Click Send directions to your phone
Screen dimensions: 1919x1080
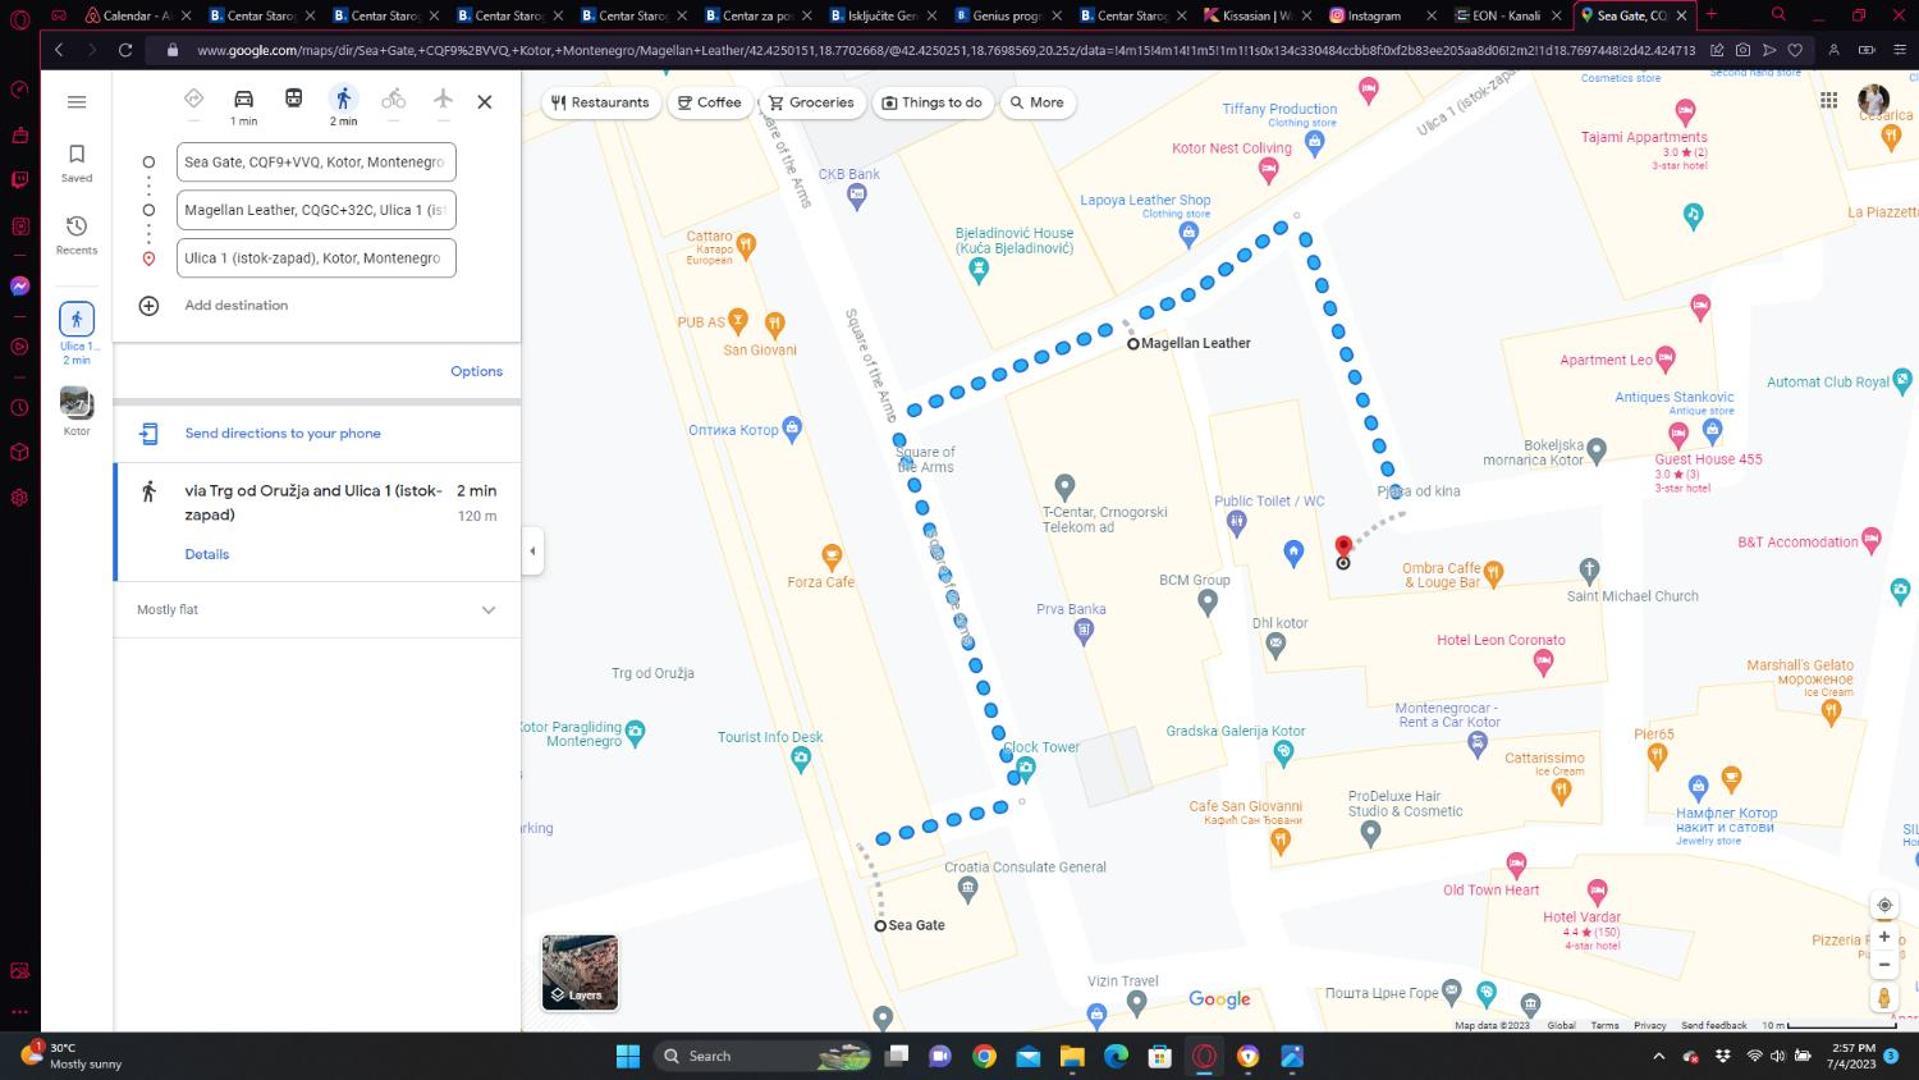(x=282, y=433)
